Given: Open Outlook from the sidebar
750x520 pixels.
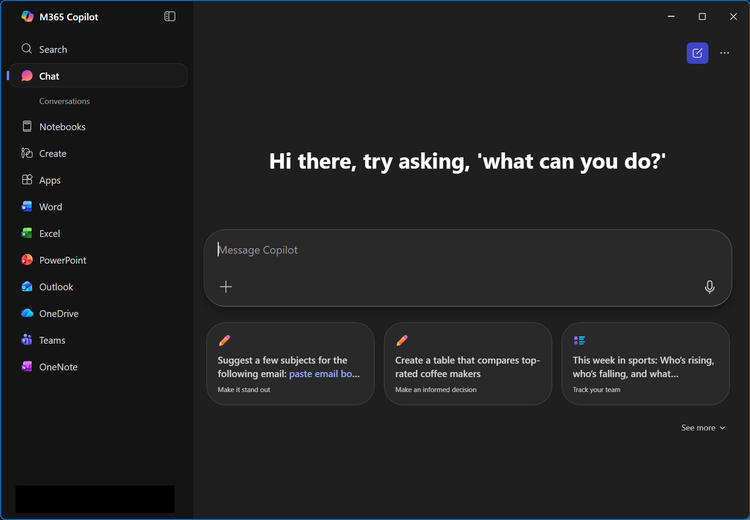Looking at the screenshot, I should click(x=56, y=287).
